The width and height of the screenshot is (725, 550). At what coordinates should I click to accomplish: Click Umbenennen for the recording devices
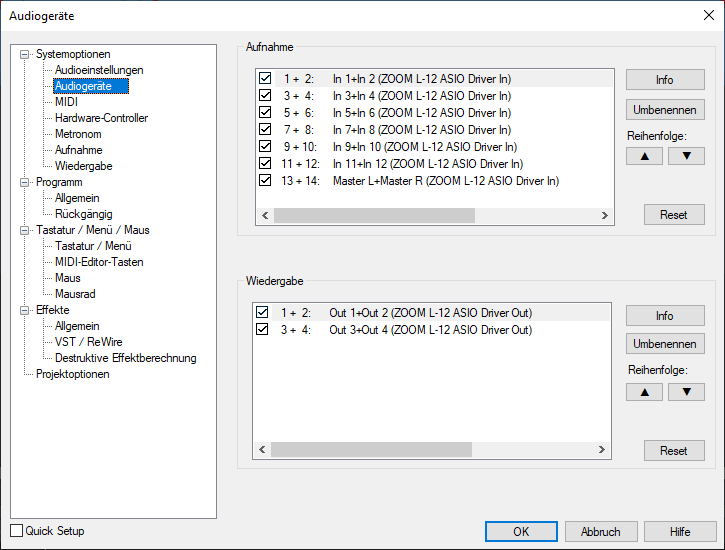point(665,110)
